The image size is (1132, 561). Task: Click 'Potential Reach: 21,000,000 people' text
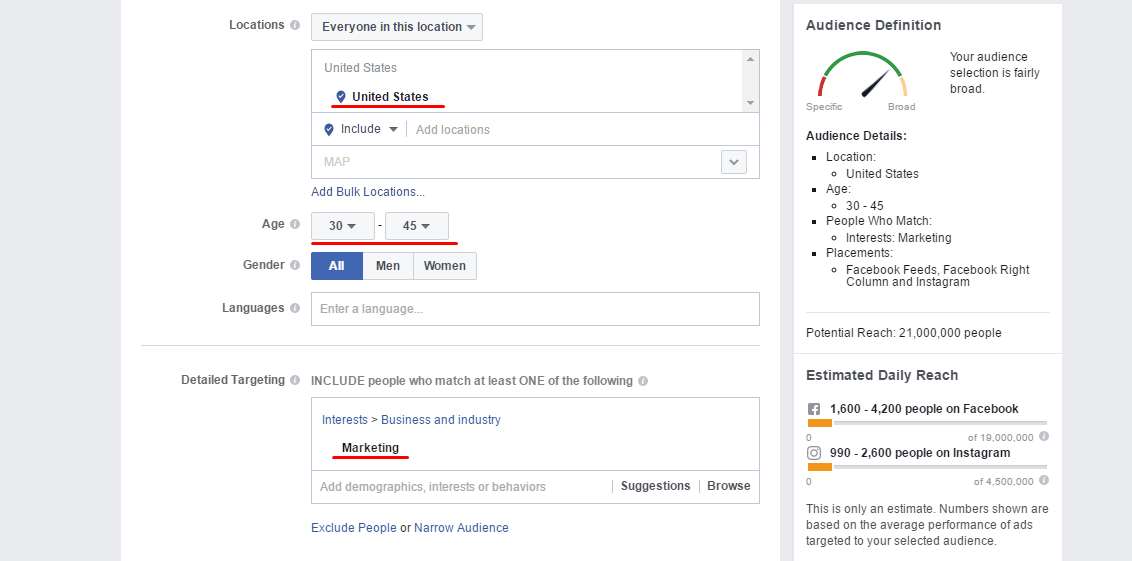pyautogui.click(x=904, y=333)
